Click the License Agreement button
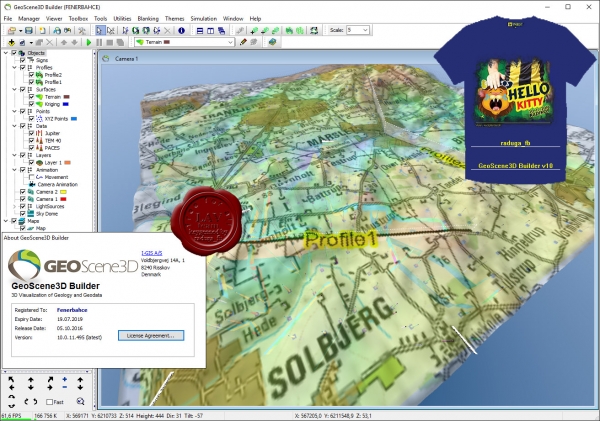 click(x=151, y=336)
